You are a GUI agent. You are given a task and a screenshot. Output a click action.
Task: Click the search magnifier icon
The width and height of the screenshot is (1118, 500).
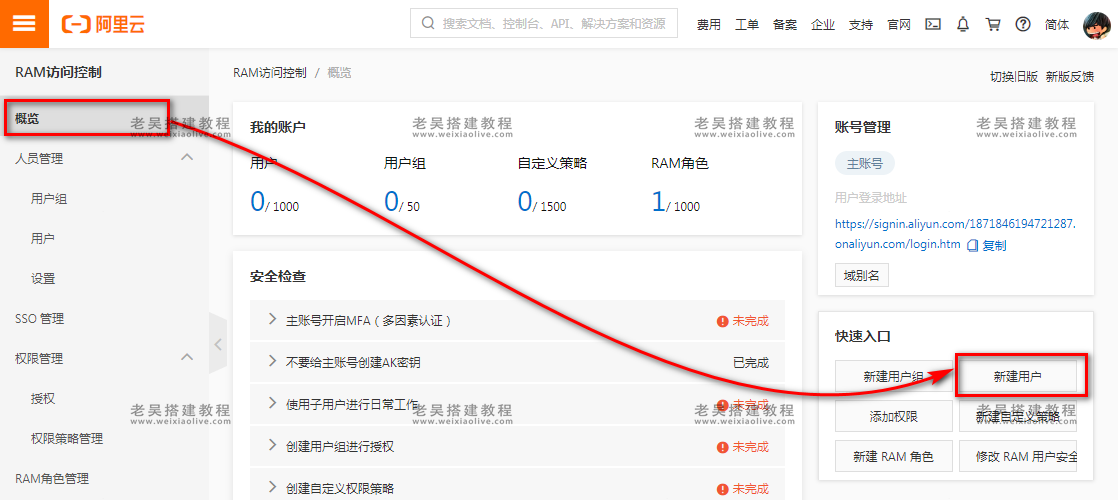coord(429,24)
